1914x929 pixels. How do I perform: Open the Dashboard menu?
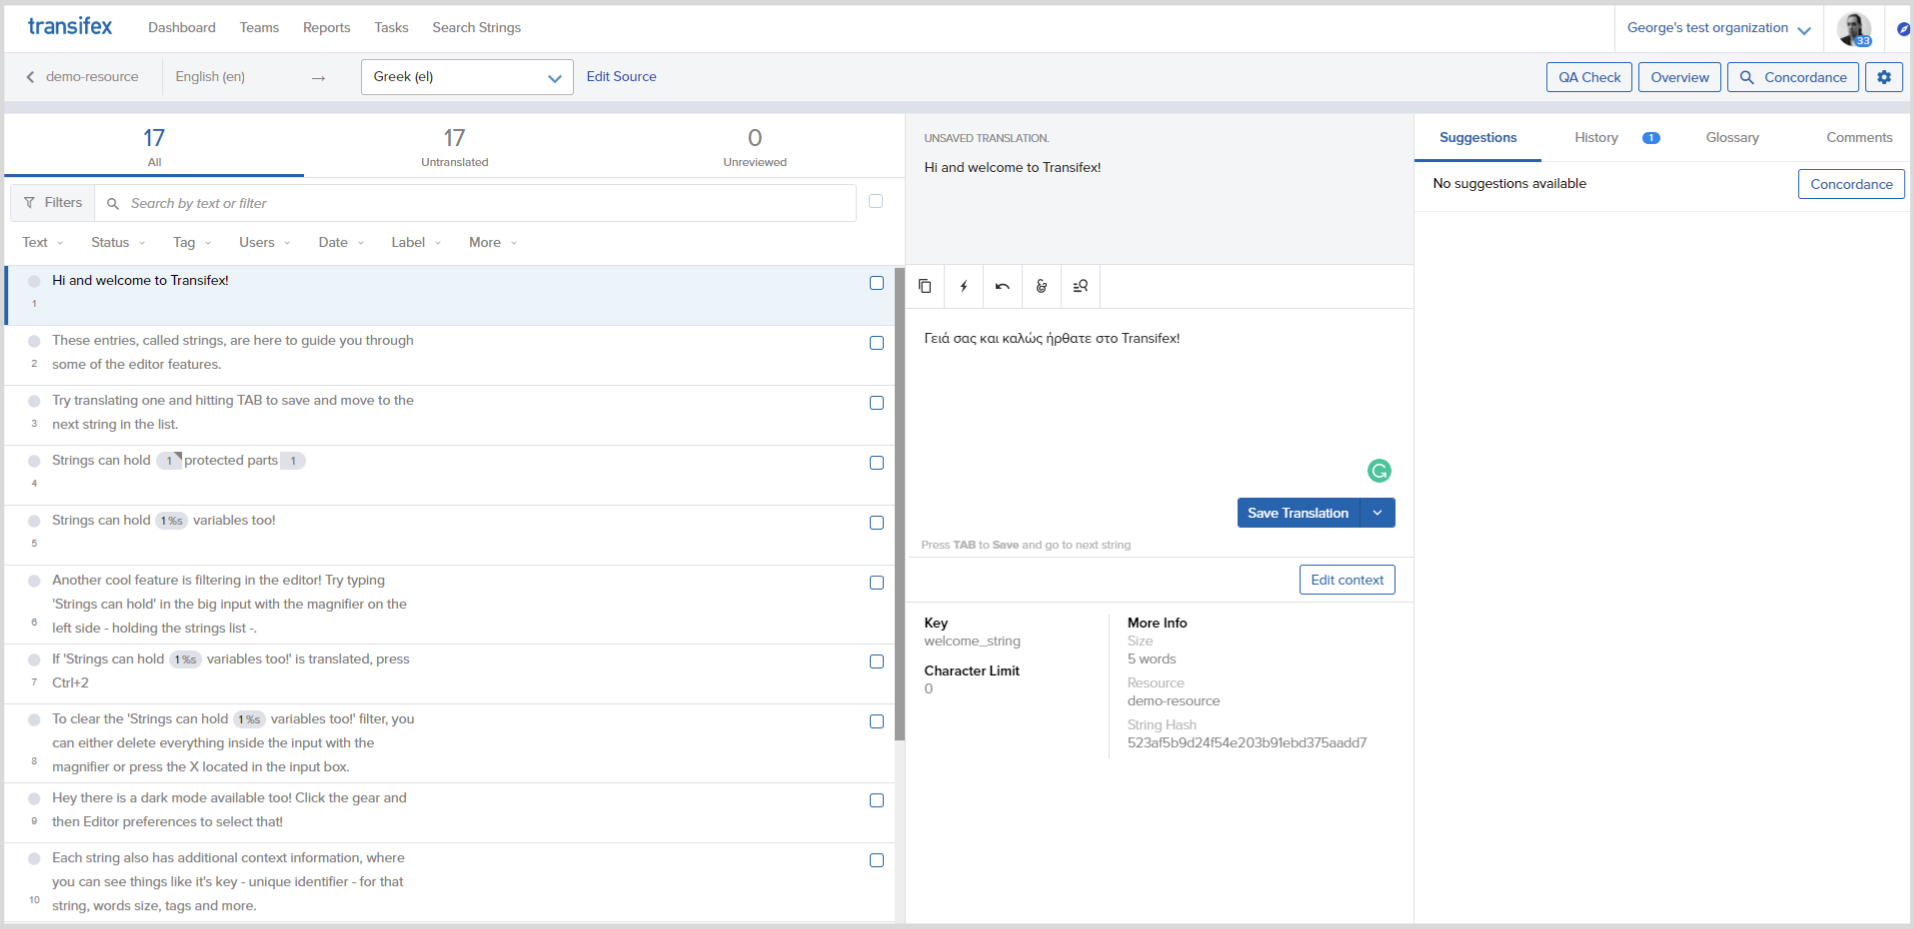pos(182,28)
